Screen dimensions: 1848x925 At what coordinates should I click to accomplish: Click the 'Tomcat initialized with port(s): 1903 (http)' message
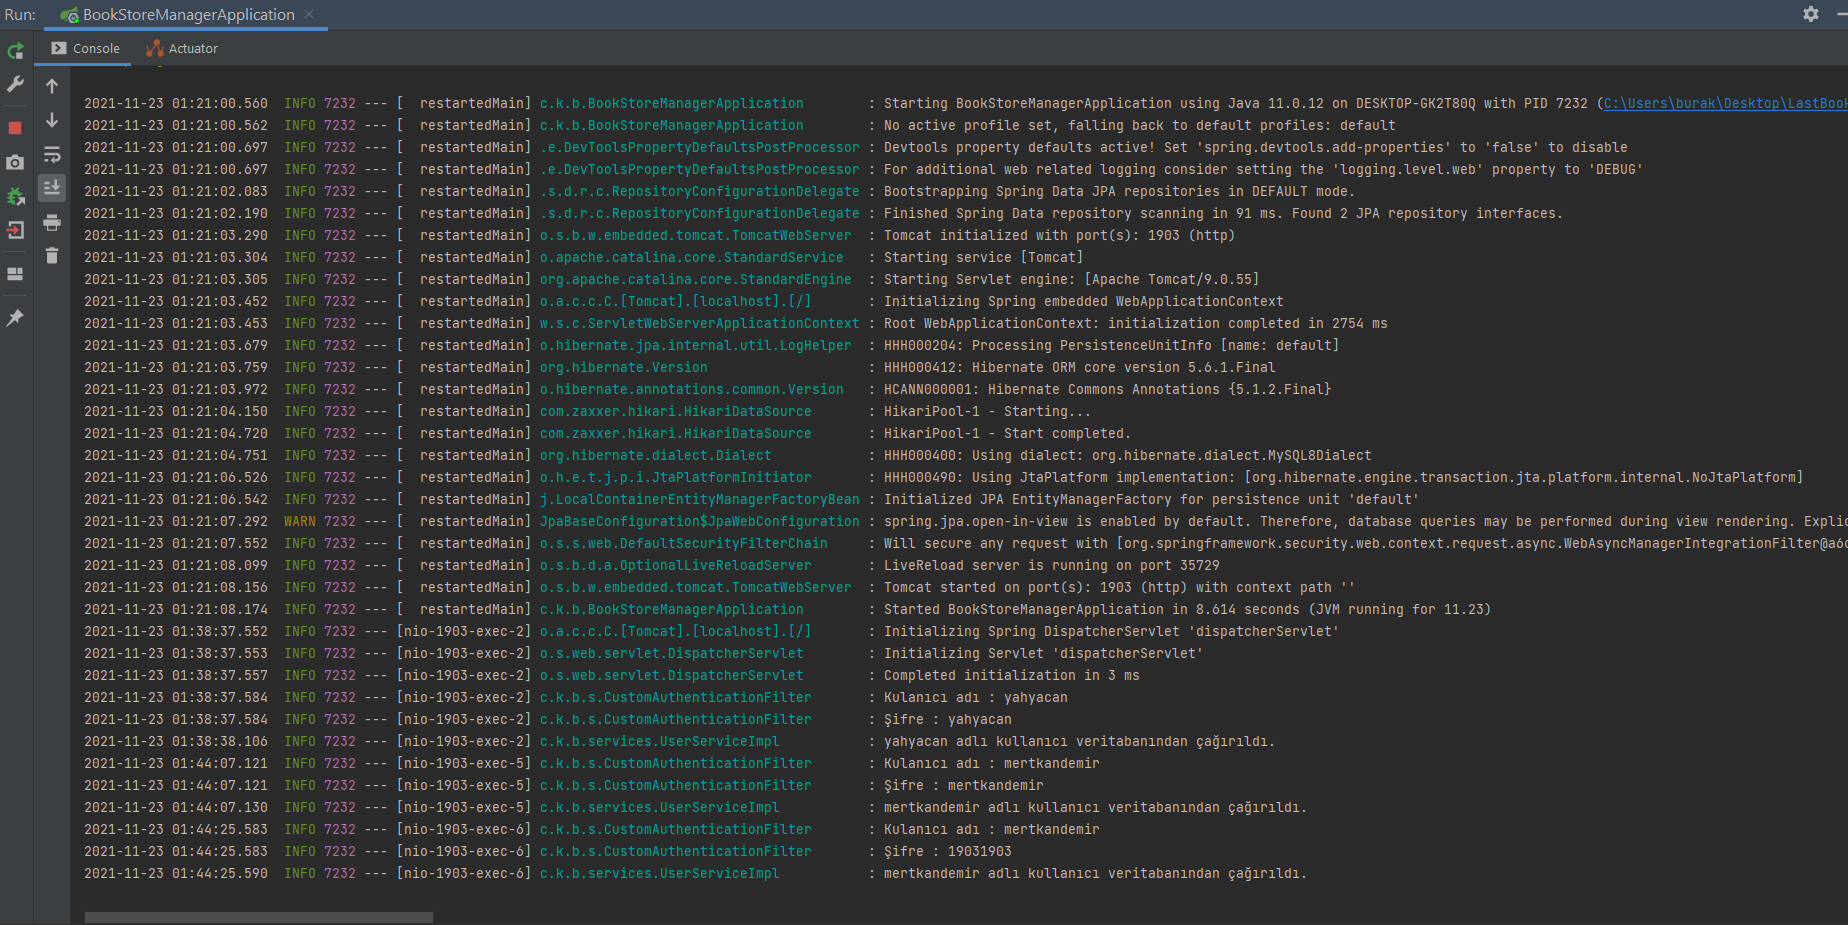pyautogui.click(x=1059, y=235)
